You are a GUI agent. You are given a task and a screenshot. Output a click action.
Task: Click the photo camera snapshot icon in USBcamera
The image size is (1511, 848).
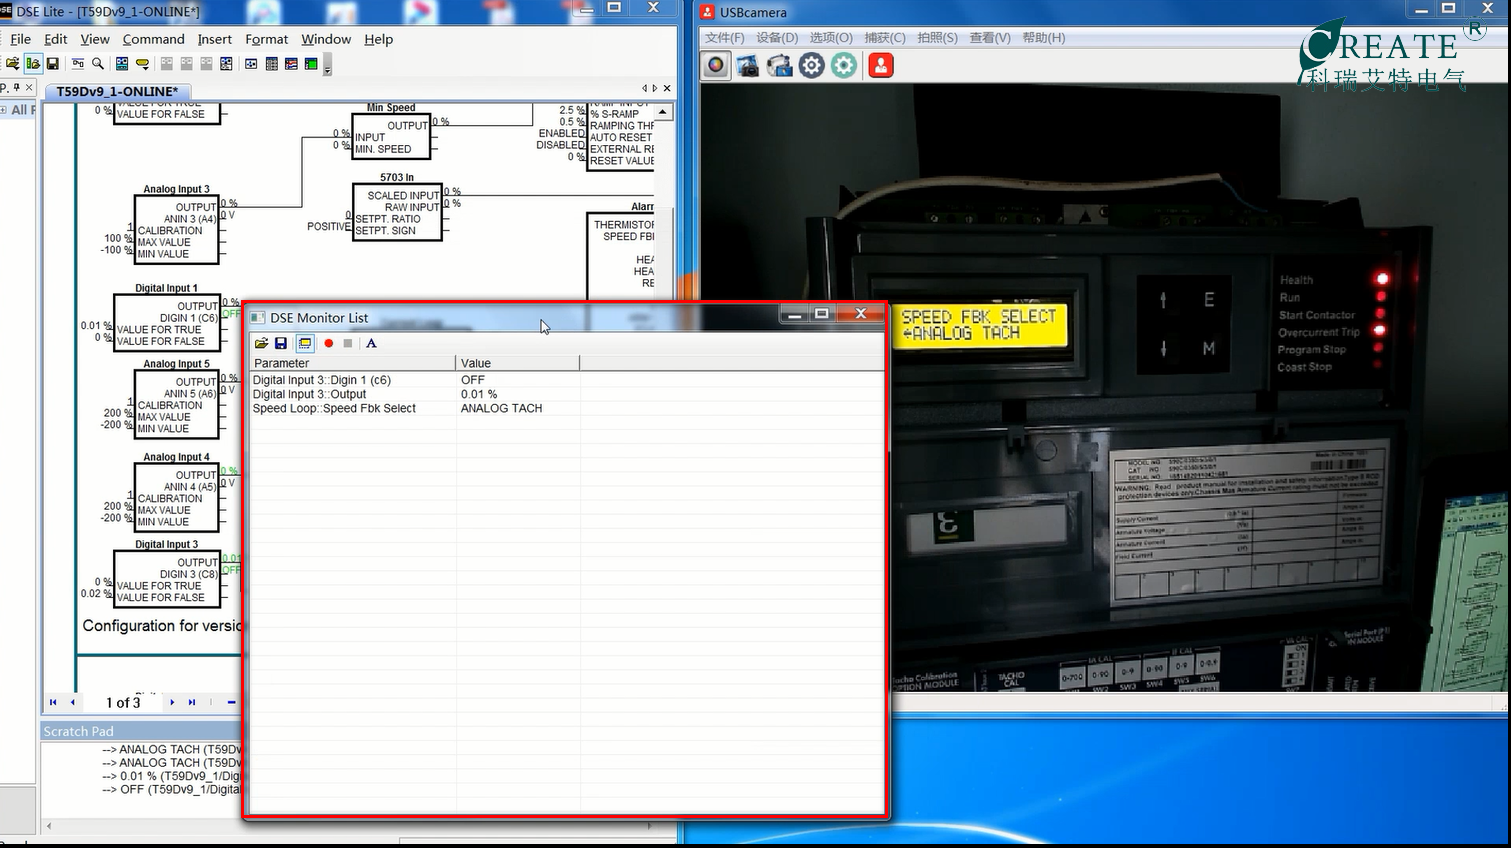tap(748, 66)
